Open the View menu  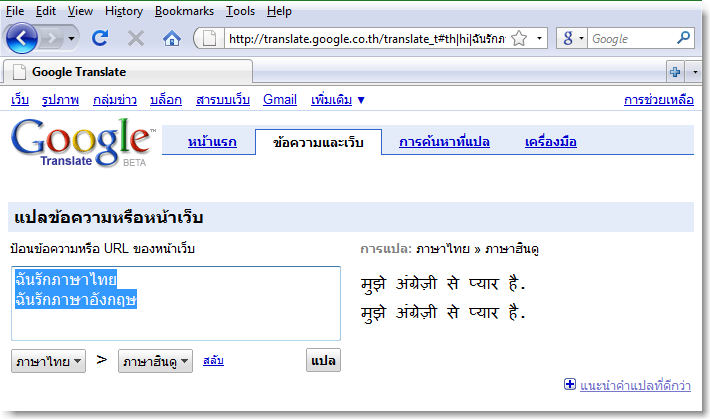click(x=80, y=11)
